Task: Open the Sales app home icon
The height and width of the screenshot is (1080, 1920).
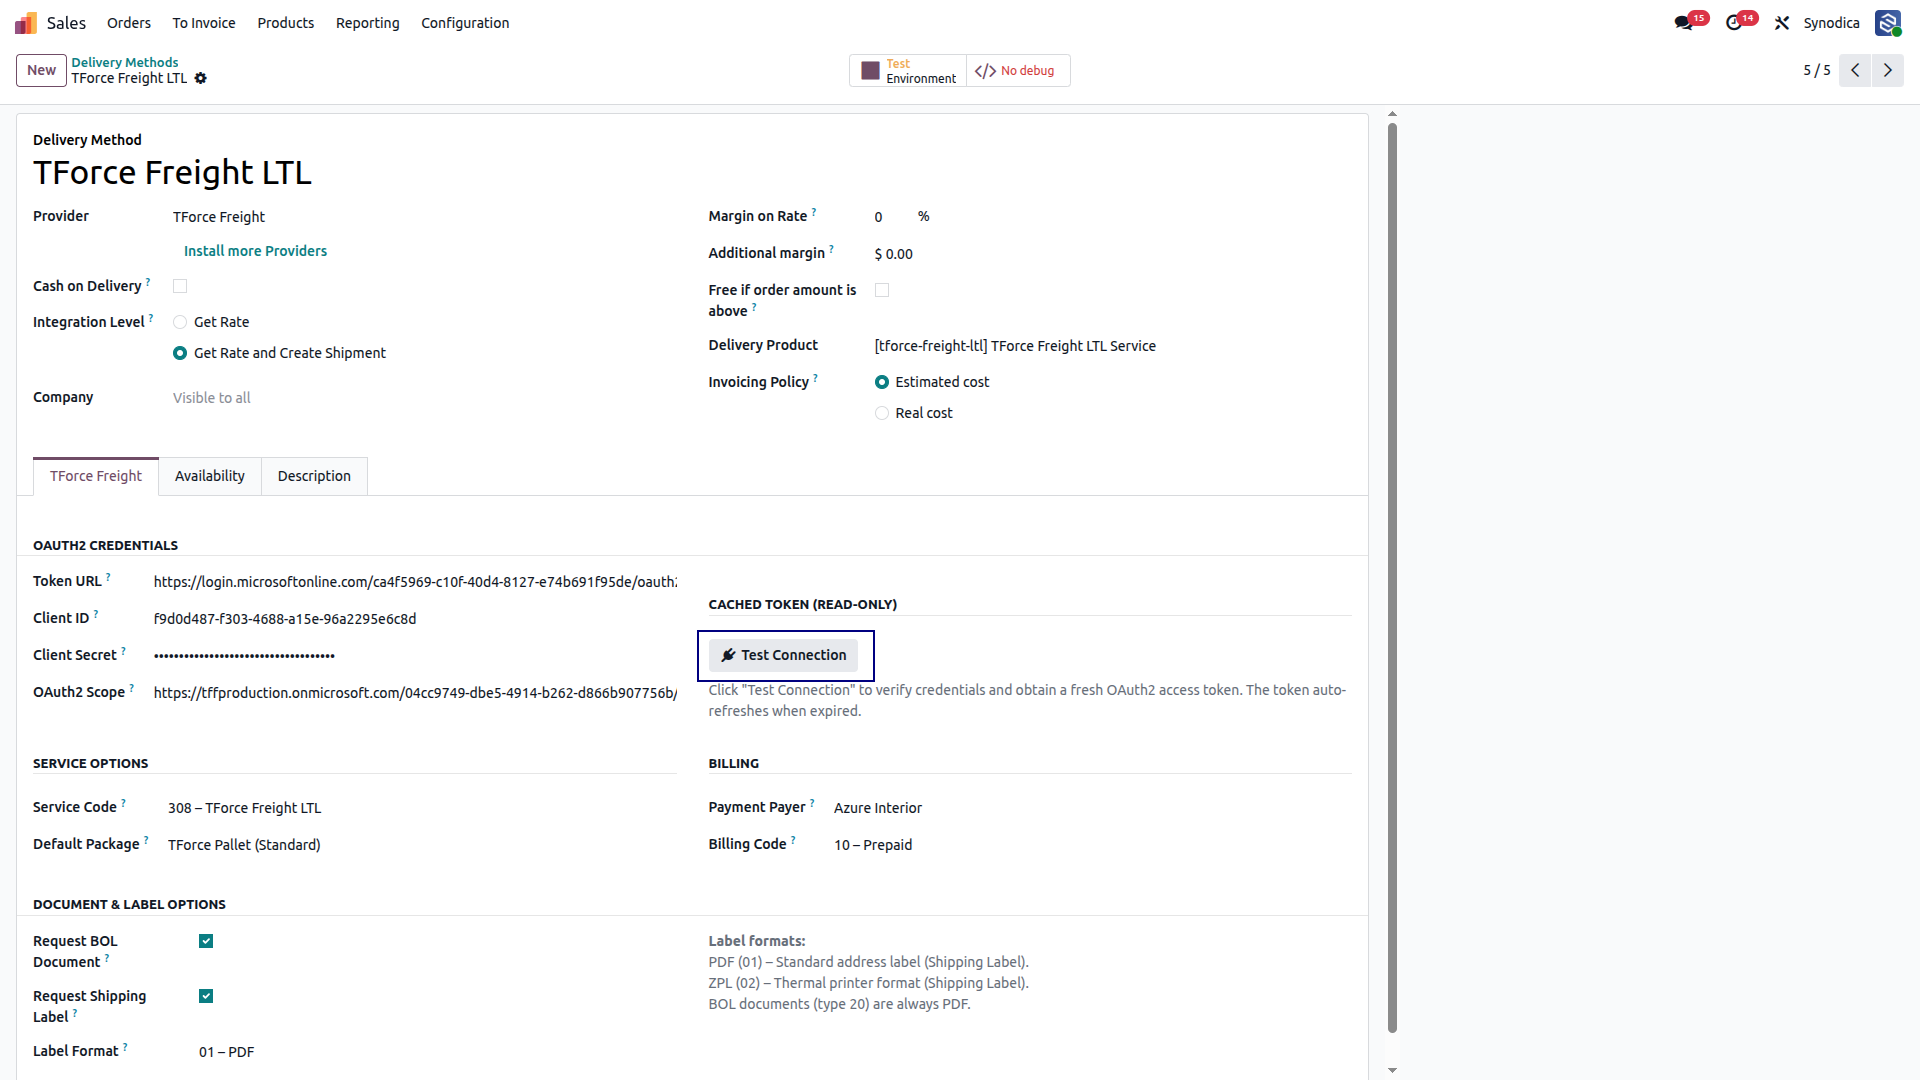Action: (26, 22)
